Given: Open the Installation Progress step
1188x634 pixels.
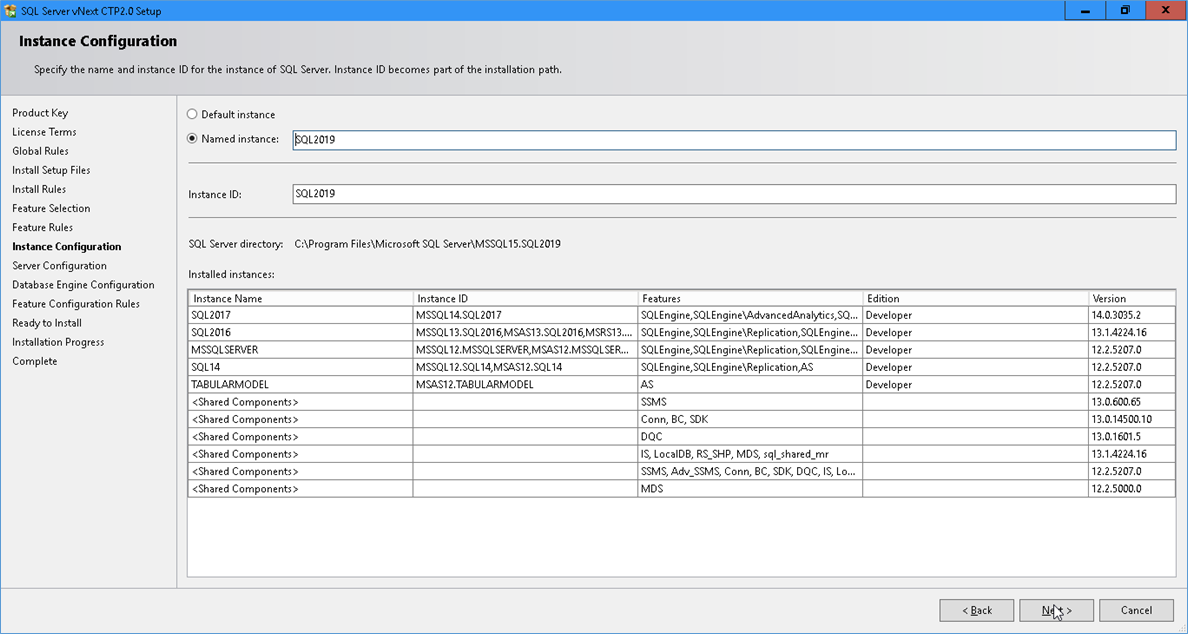Looking at the screenshot, I should [x=58, y=342].
